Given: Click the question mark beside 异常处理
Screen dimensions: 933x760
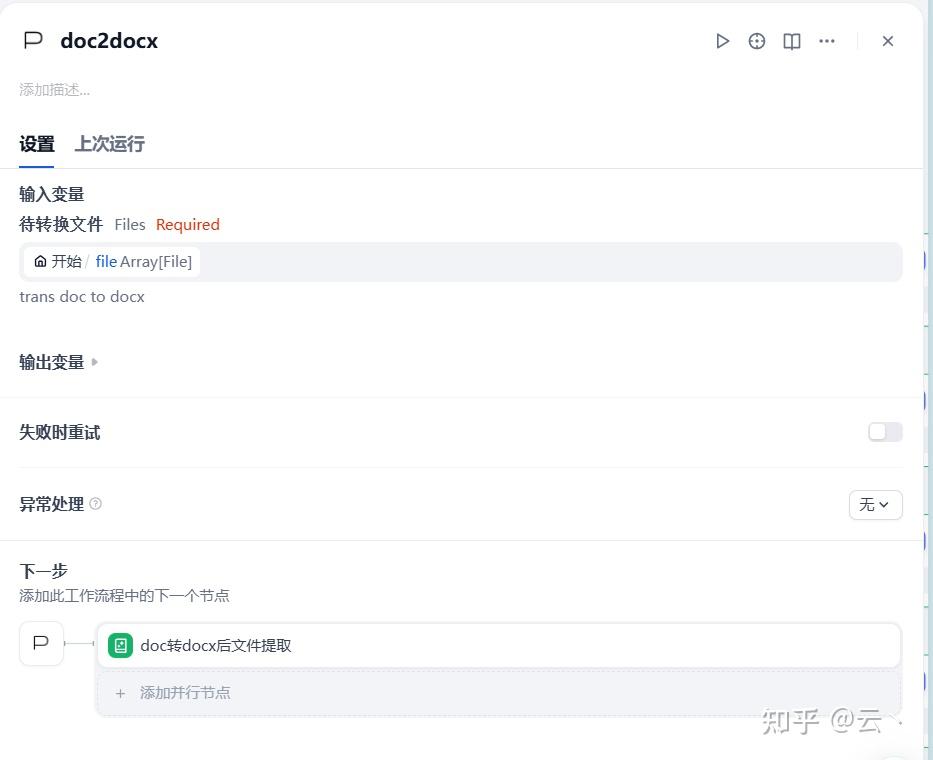Looking at the screenshot, I should pyautogui.click(x=95, y=504).
